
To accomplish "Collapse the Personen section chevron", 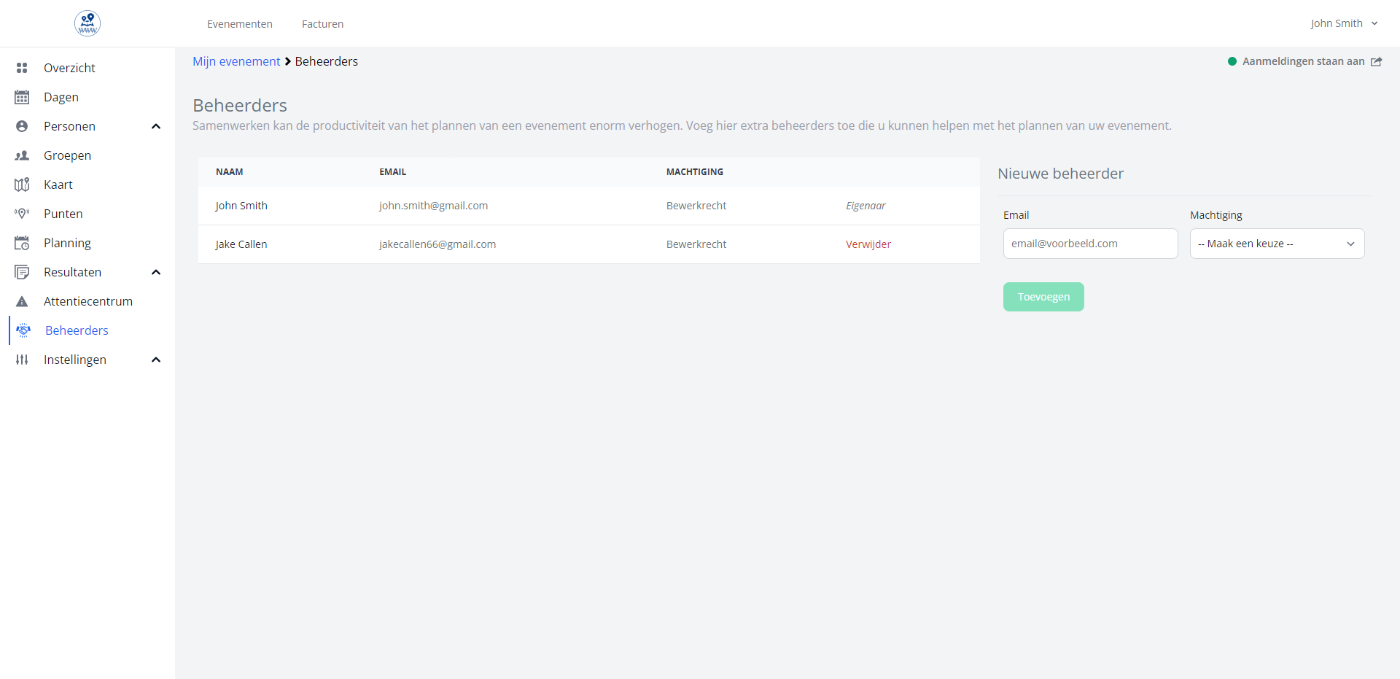I will 156,127.
